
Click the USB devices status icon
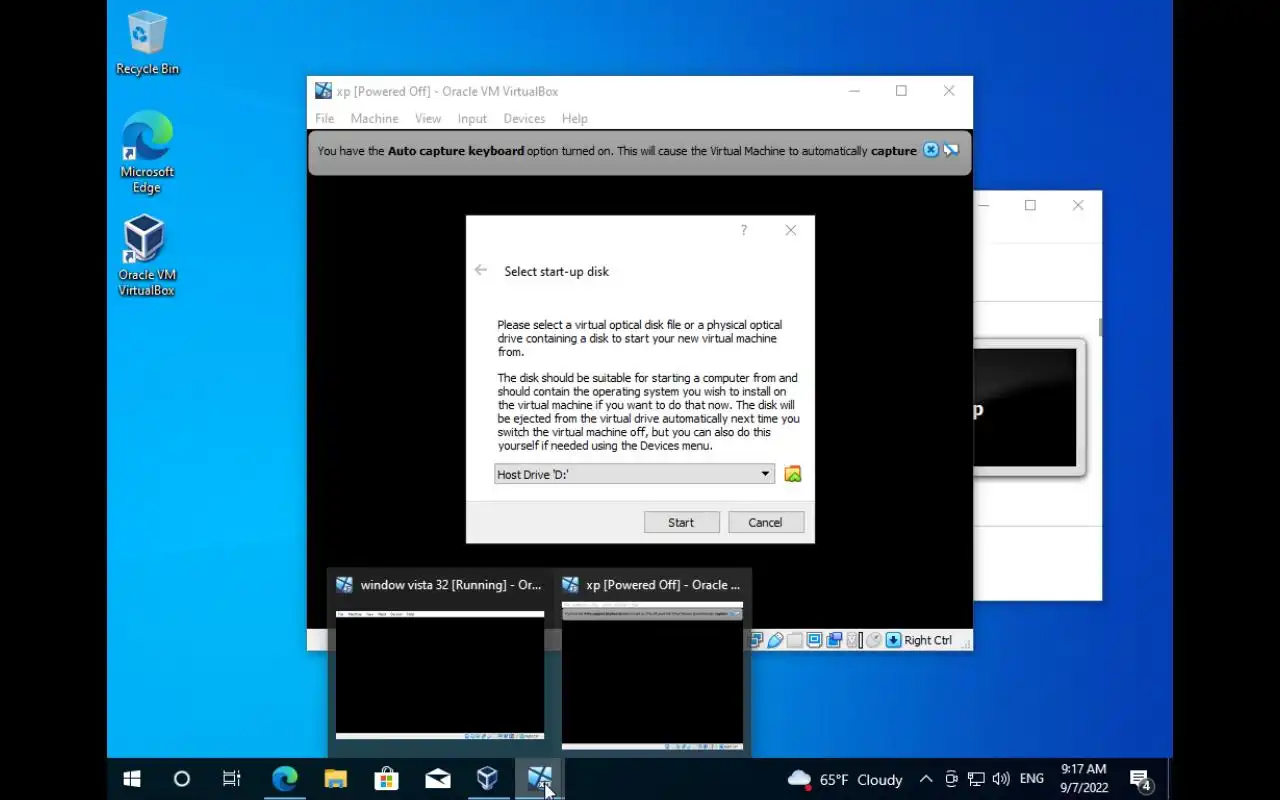[x=775, y=640]
